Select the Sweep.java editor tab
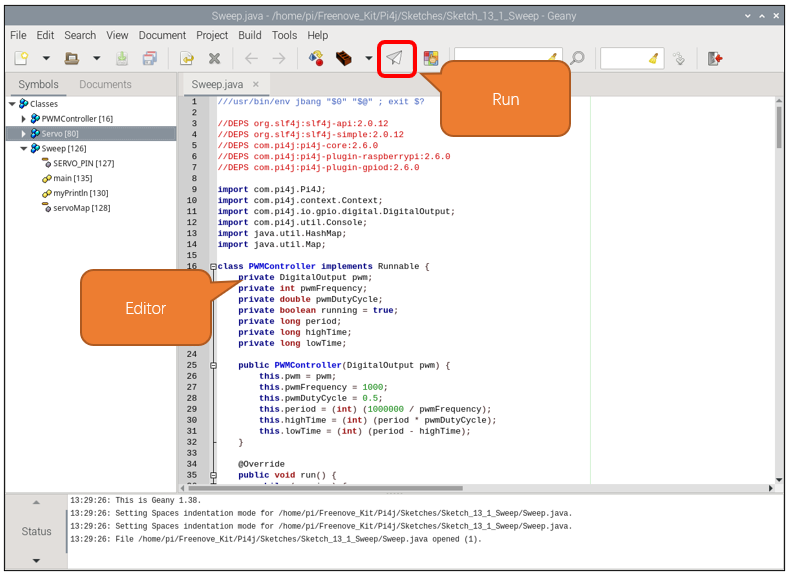 tap(217, 84)
